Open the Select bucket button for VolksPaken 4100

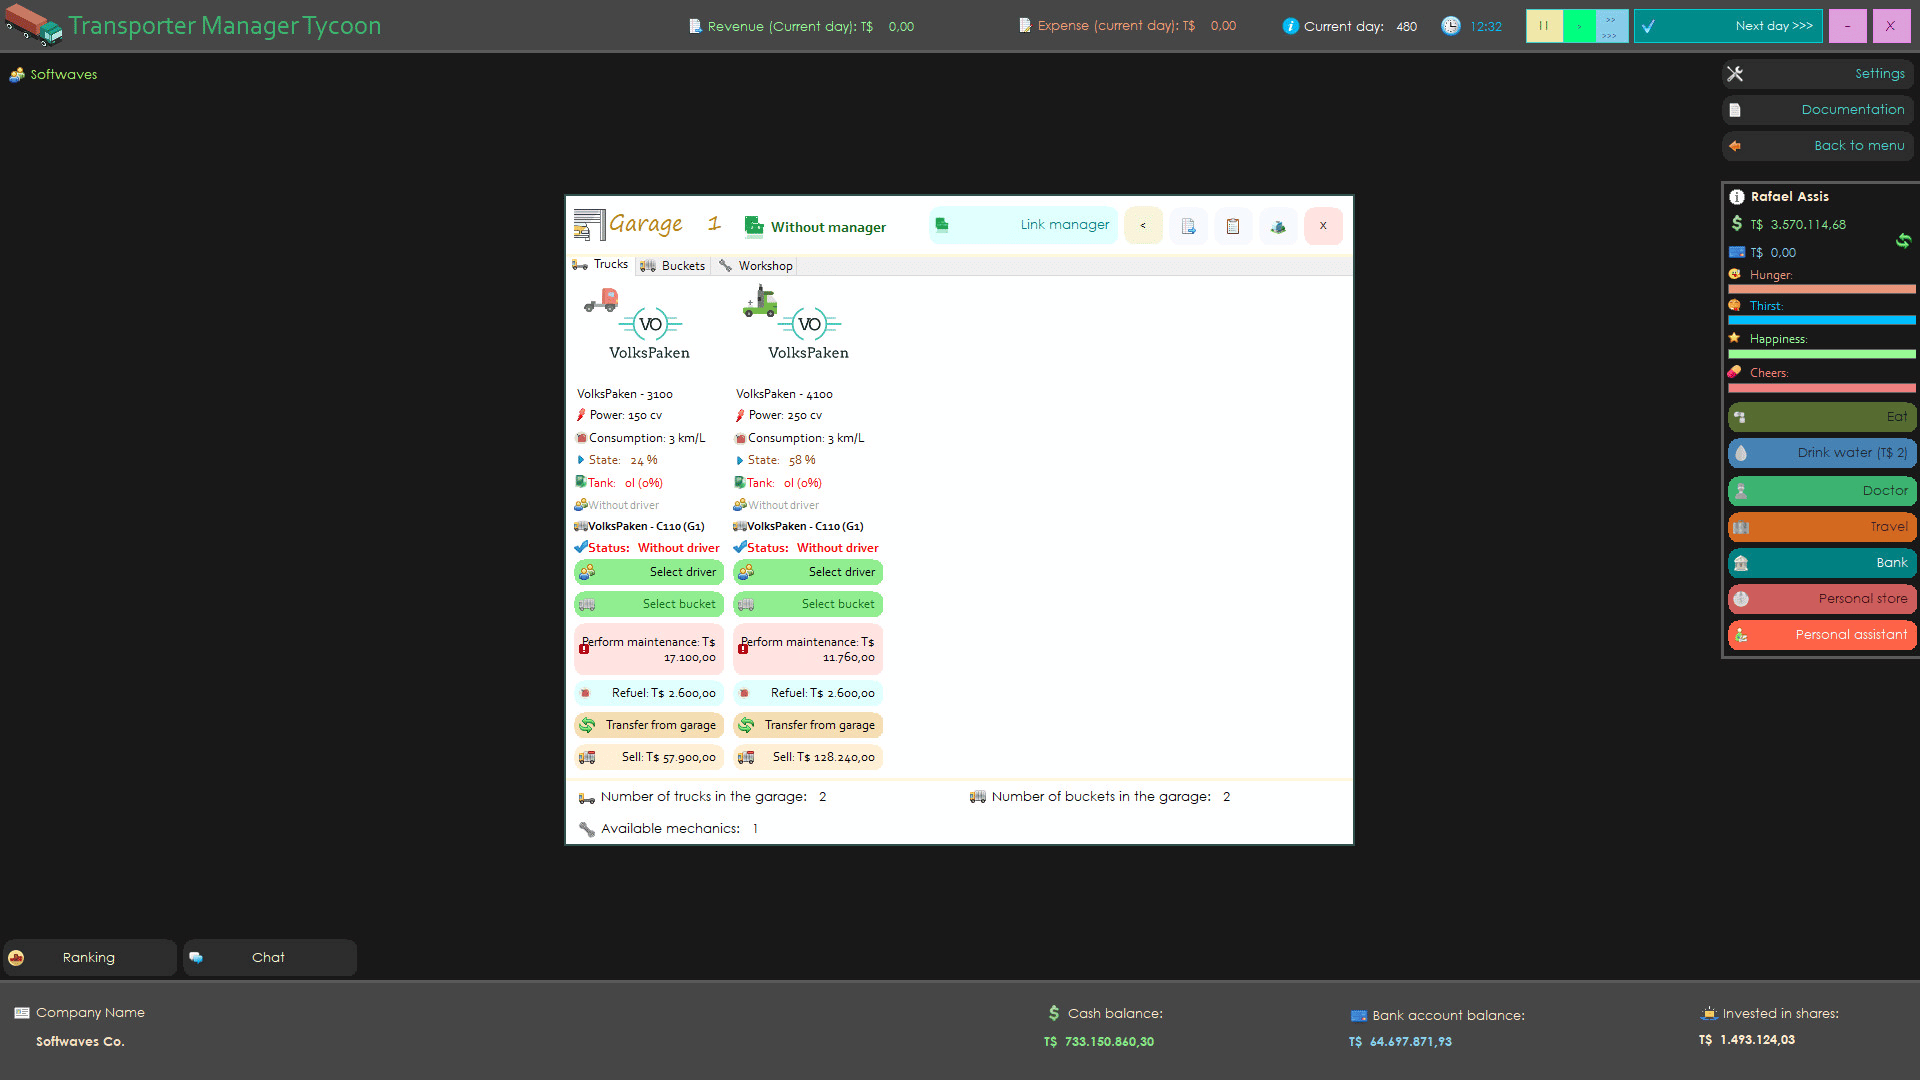[808, 604]
